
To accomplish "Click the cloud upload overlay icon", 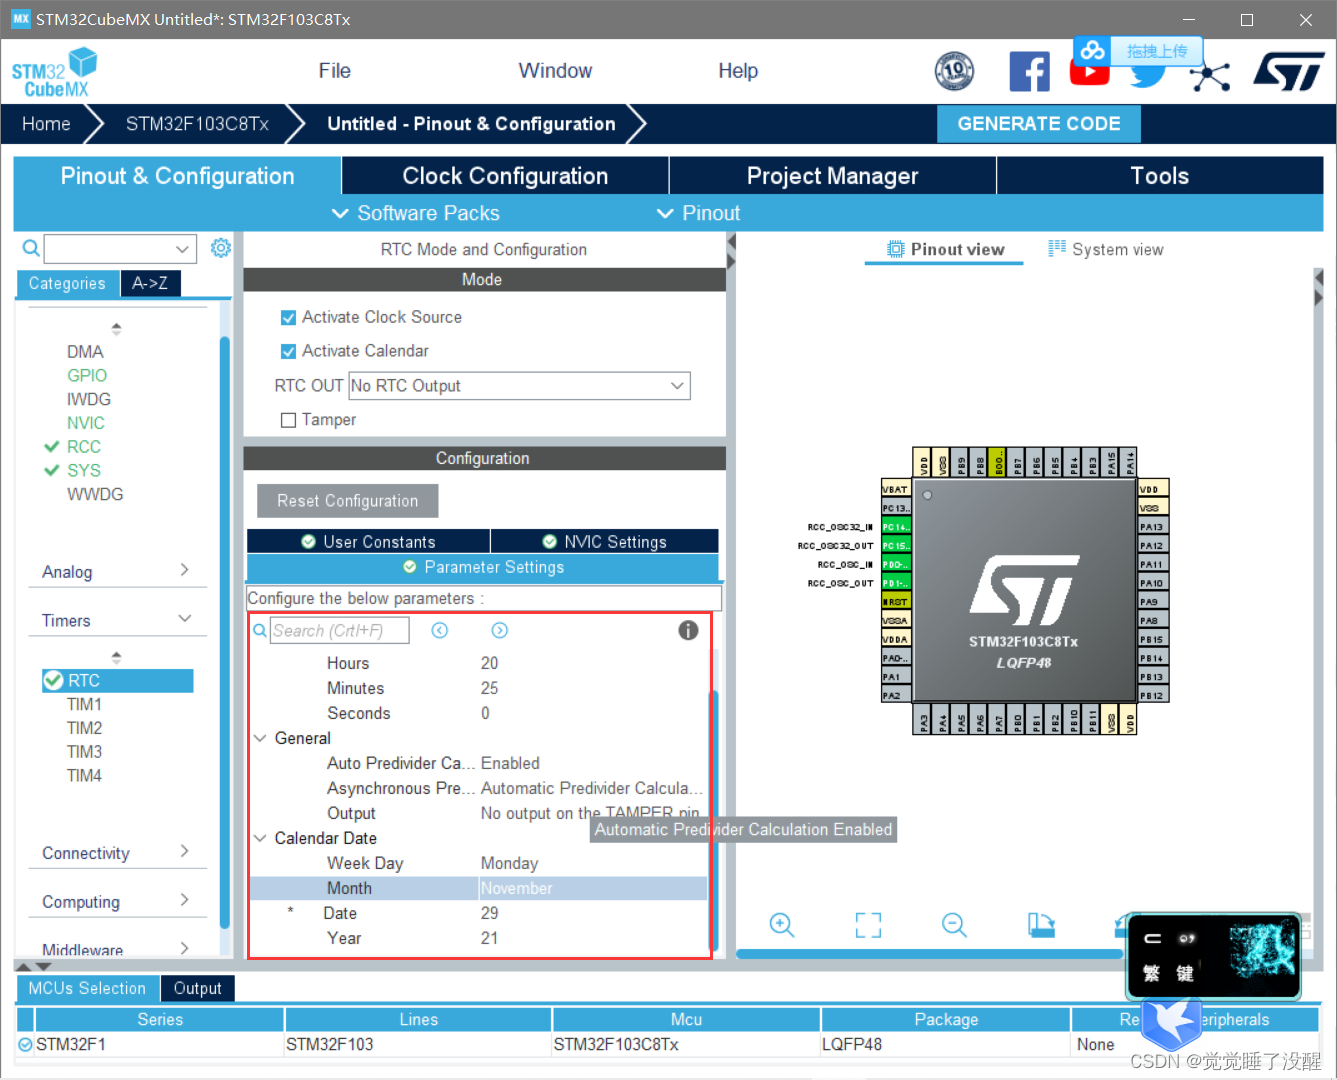I will [1093, 50].
